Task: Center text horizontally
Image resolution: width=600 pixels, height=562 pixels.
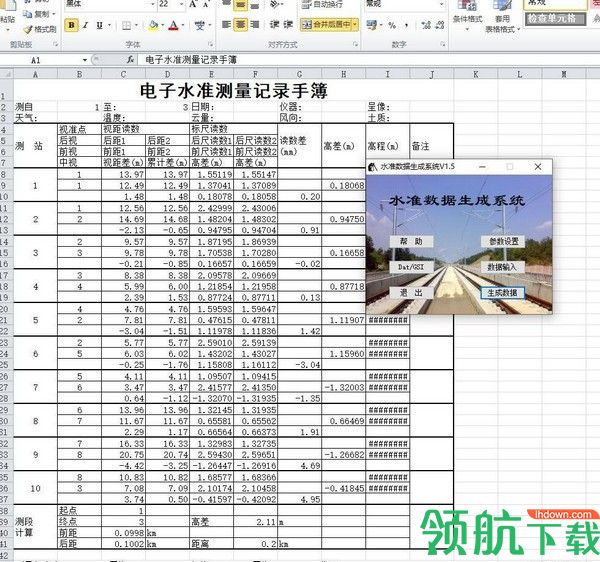Action: point(240,25)
